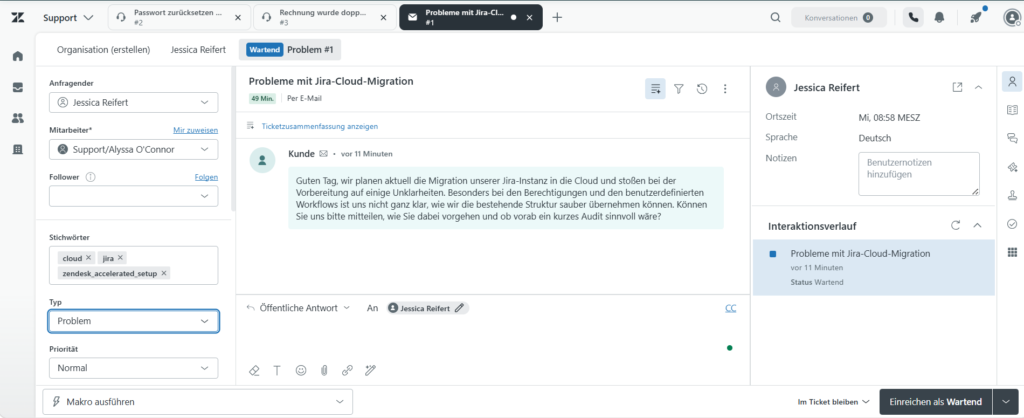The height and width of the screenshot is (418, 1024).
Task: Click the clear formatting eraser icon
Action: [255, 370]
